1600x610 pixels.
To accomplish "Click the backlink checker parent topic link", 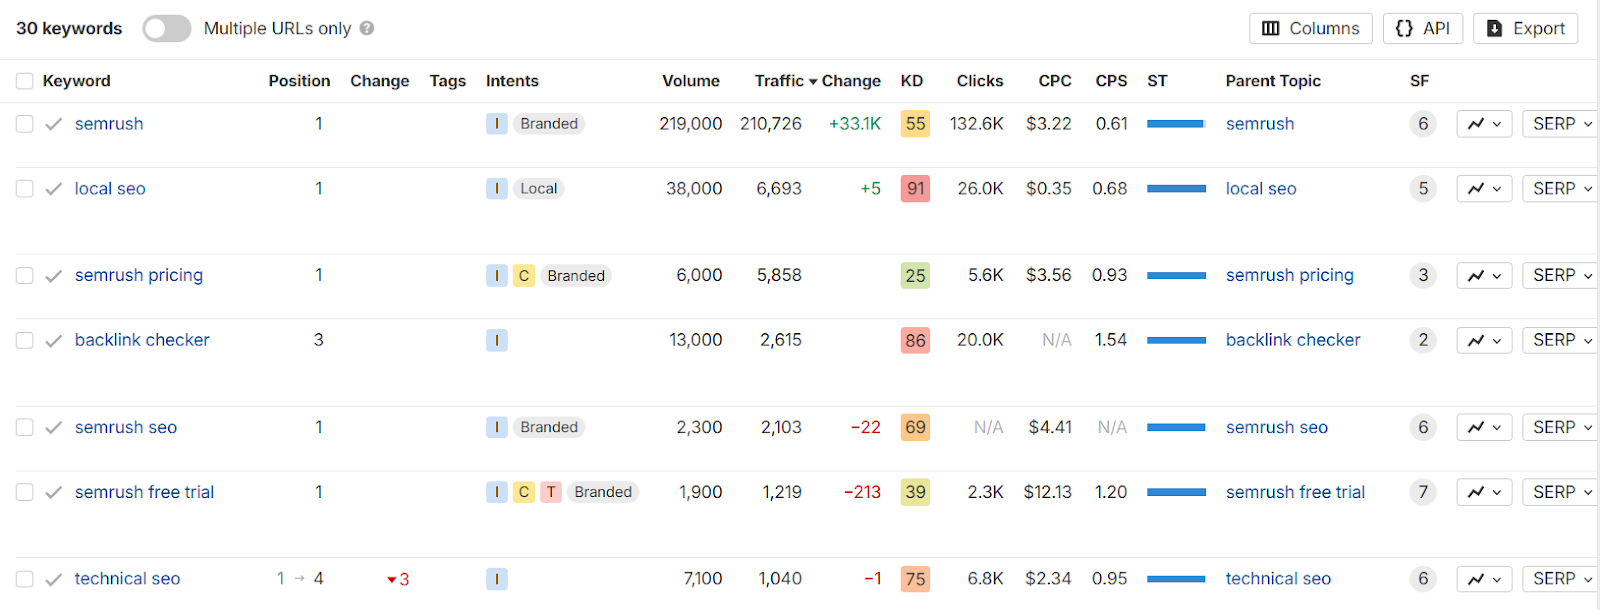I will pyautogui.click(x=1293, y=340).
